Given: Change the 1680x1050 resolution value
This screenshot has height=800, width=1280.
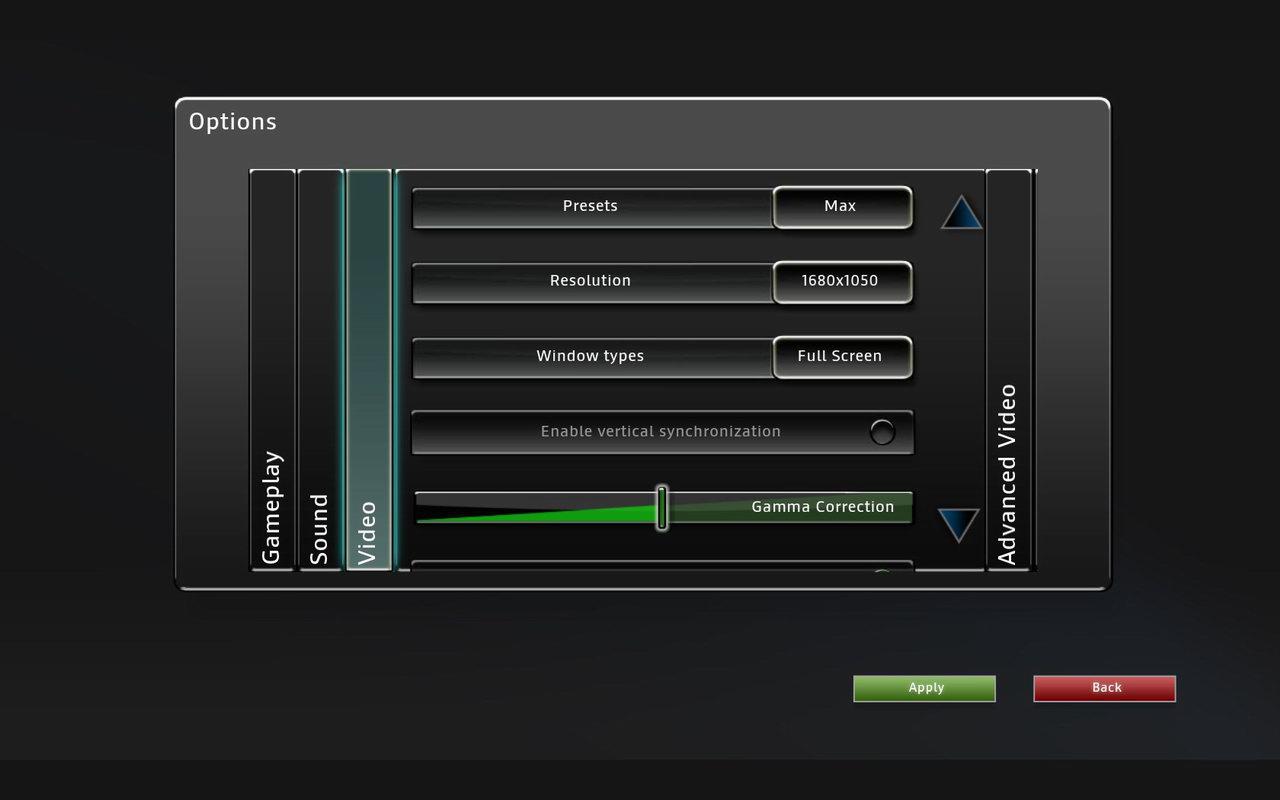Looking at the screenshot, I should pos(842,282).
